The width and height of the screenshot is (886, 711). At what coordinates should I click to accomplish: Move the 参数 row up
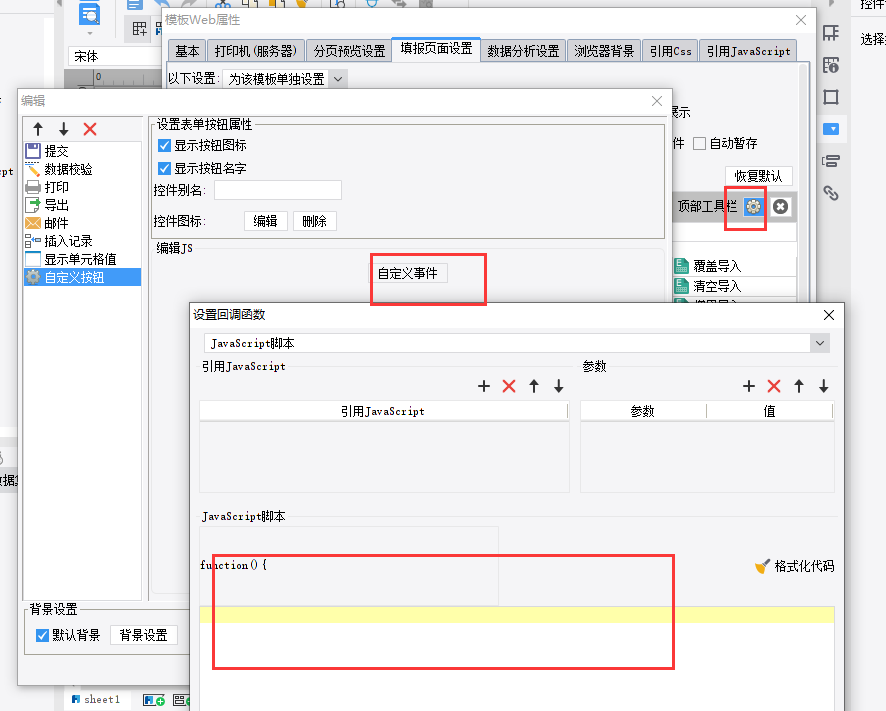pyautogui.click(x=799, y=386)
